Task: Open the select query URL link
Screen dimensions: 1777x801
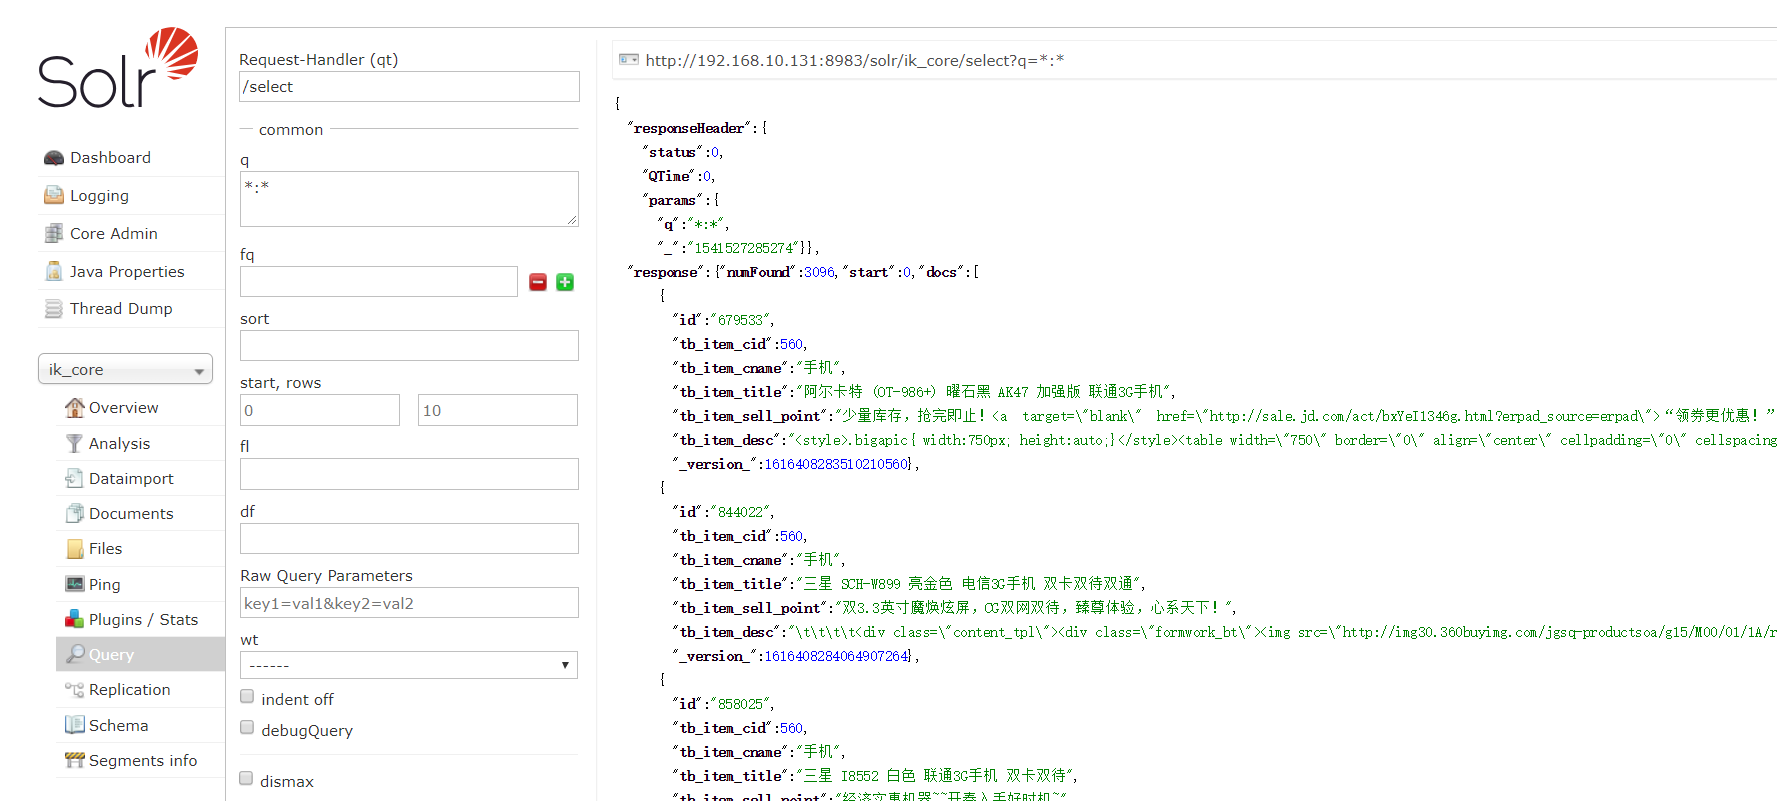Action: [855, 60]
